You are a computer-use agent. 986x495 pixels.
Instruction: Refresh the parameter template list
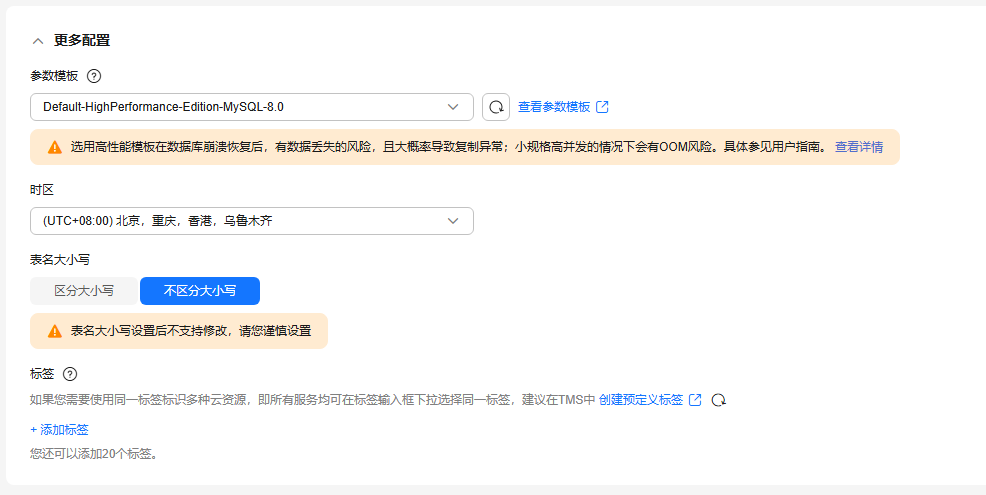tap(496, 107)
